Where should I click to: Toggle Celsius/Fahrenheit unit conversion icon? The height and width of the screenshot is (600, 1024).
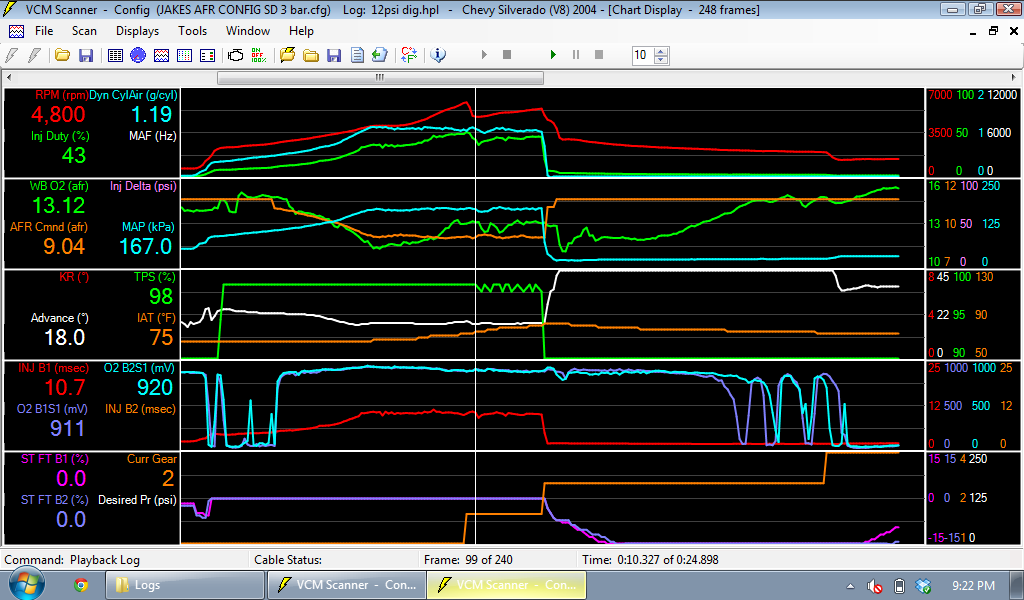coord(407,55)
